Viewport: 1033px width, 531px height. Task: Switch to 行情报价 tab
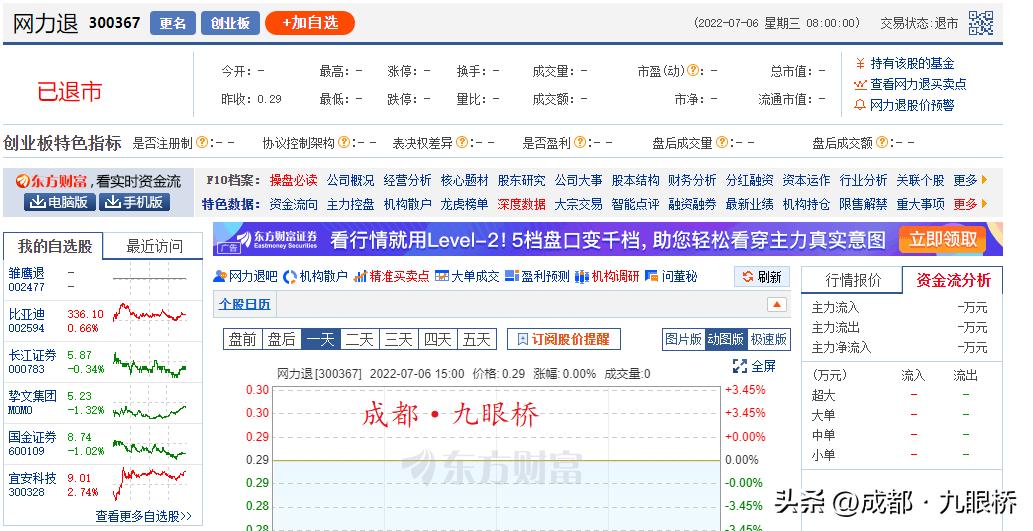point(852,280)
